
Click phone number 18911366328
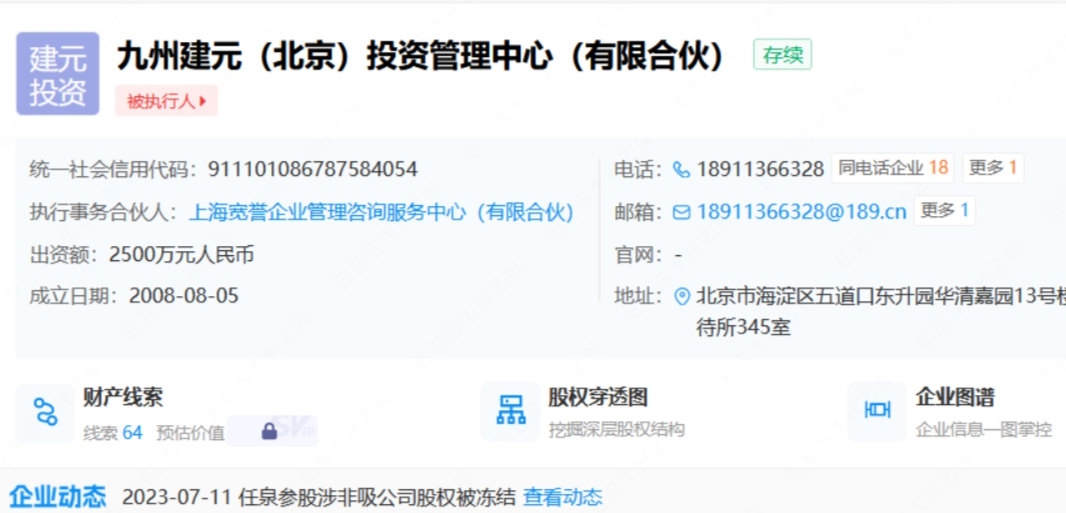(x=760, y=169)
